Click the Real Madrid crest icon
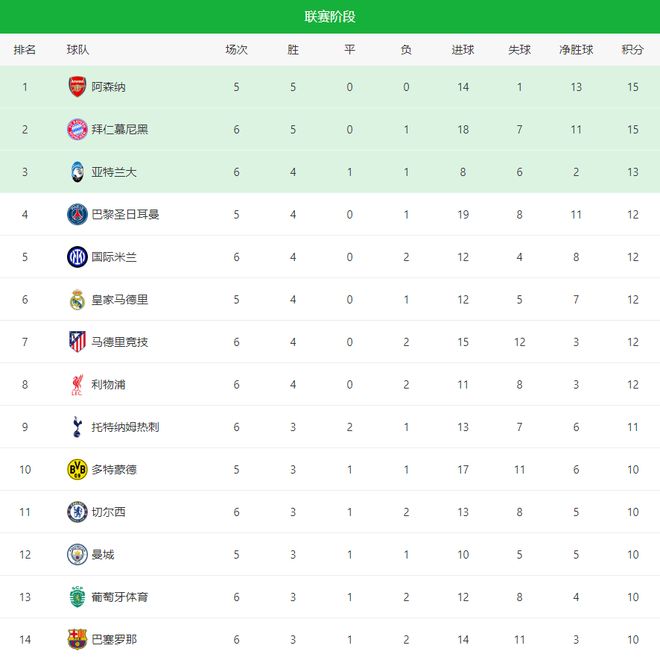660x660 pixels. pos(77,299)
